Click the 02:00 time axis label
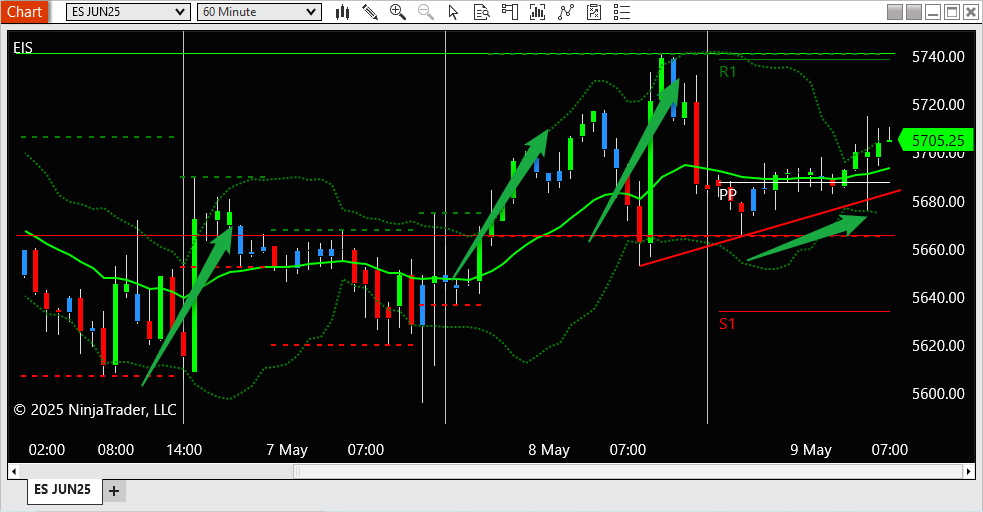 click(x=47, y=450)
